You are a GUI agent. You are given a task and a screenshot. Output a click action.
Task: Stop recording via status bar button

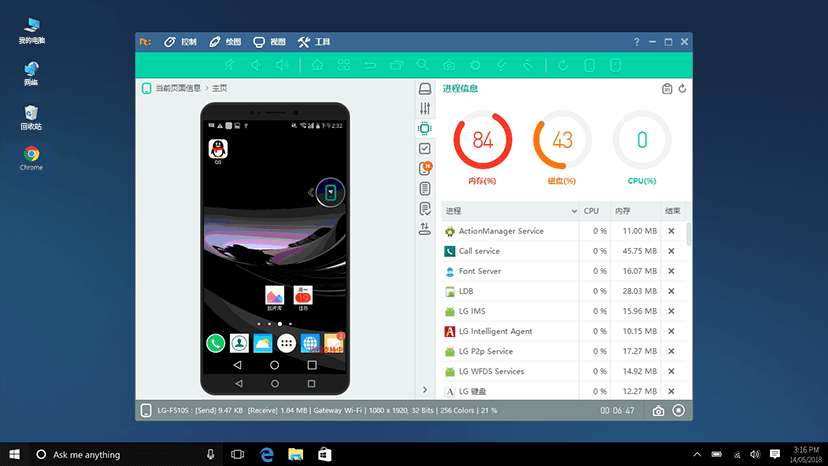click(679, 411)
